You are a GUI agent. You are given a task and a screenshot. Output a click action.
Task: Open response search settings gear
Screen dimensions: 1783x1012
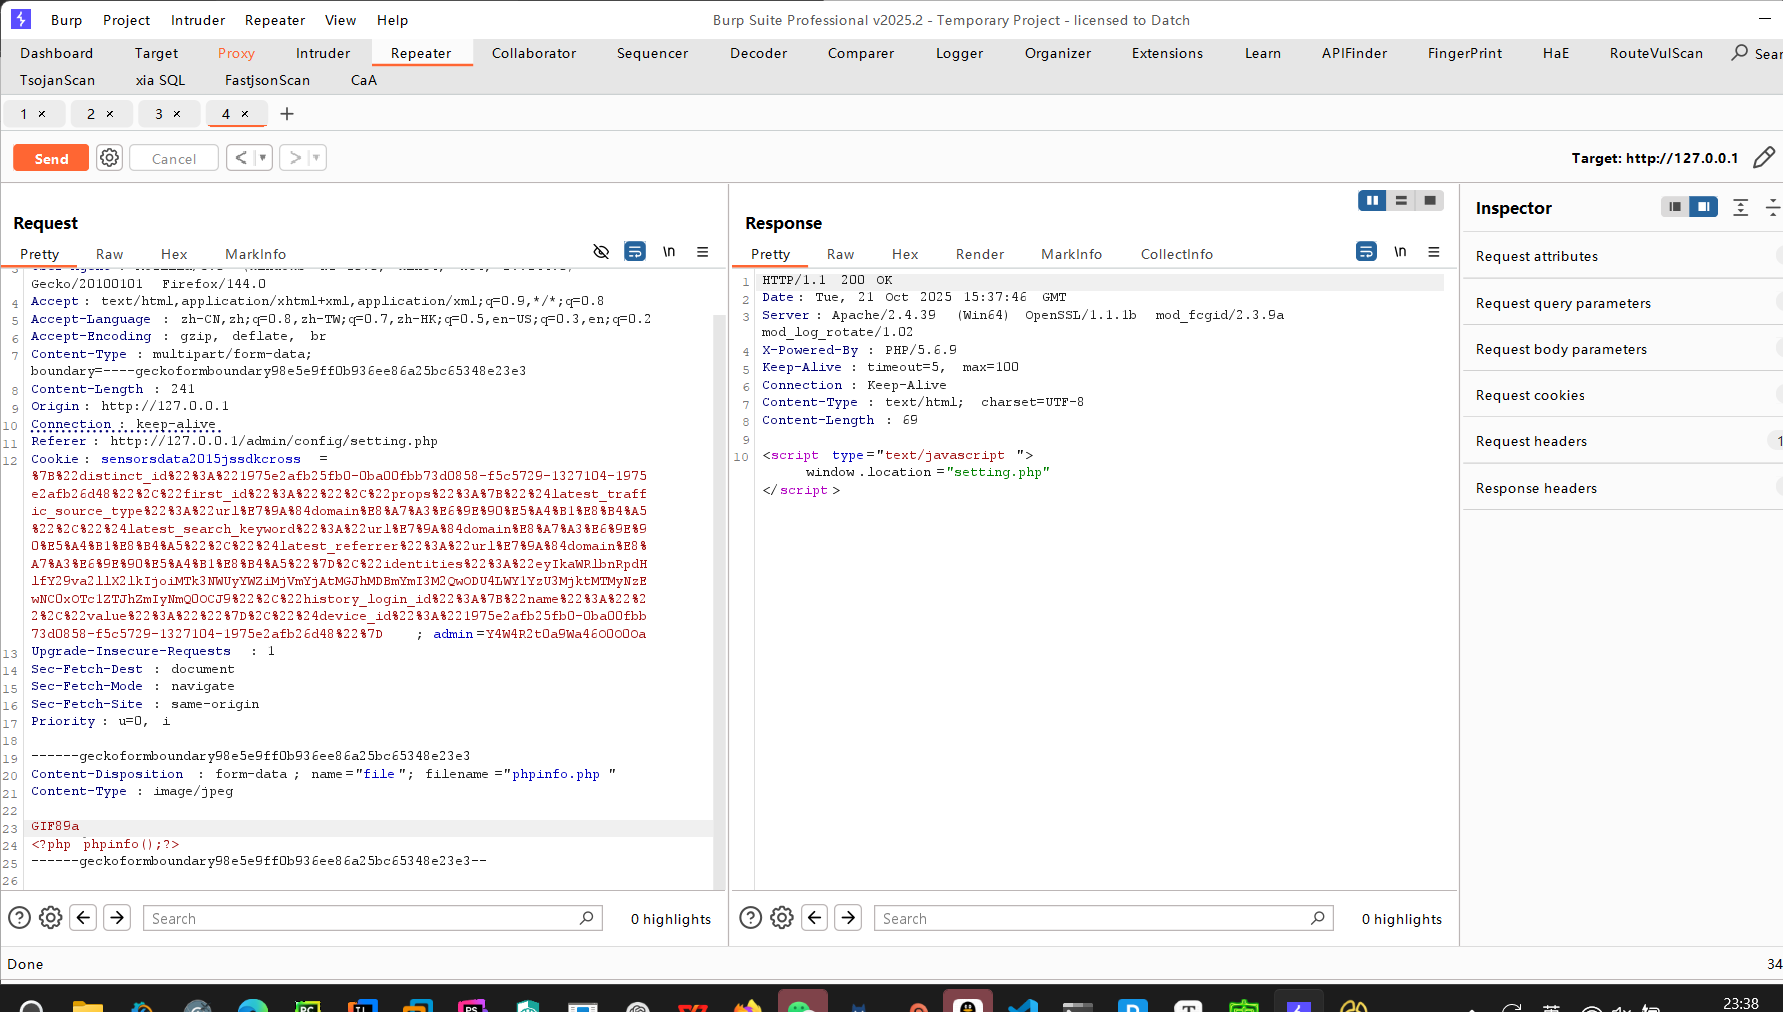(782, 918)
